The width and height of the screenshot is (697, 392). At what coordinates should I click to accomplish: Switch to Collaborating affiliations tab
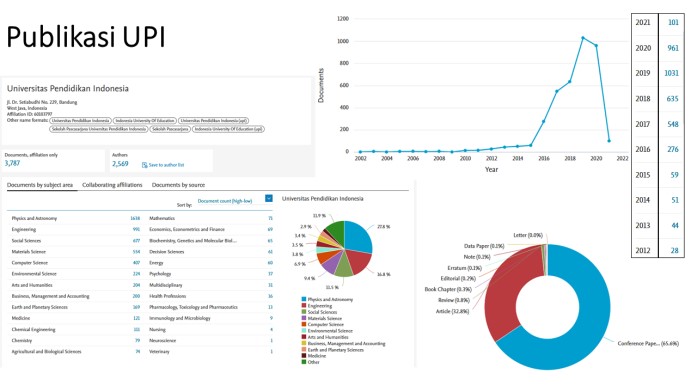click(112, 185)
